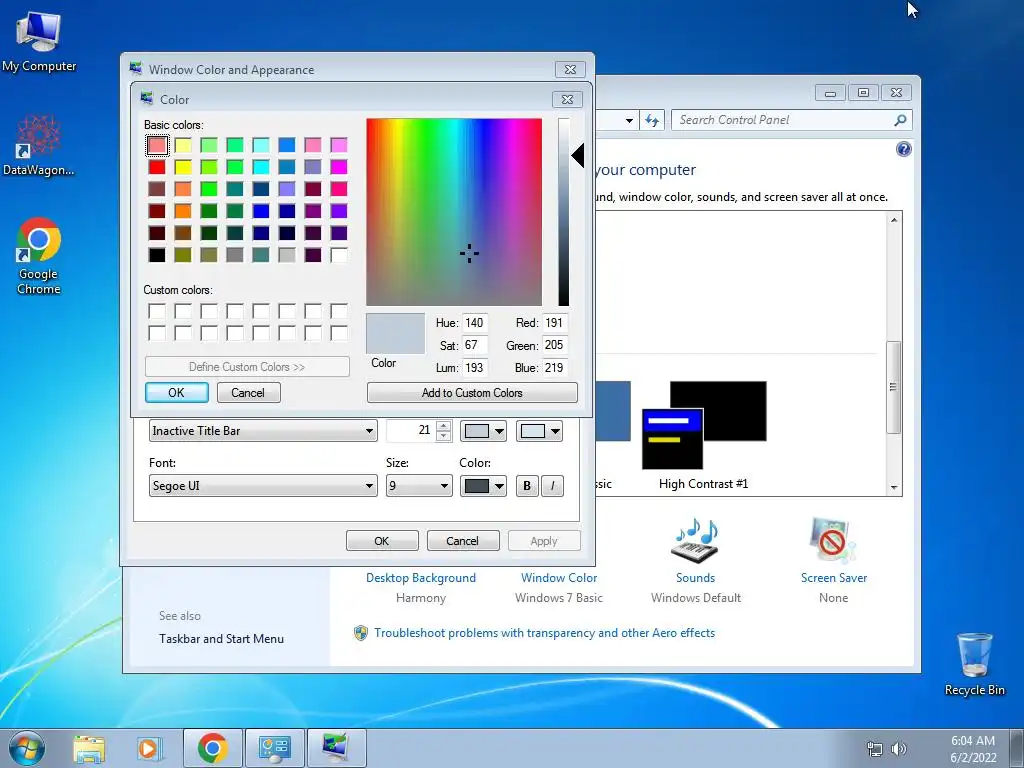The height and width of the screenshot is (768, 1024).
Task: Click the Red value field
Action: tap(555, 323)
